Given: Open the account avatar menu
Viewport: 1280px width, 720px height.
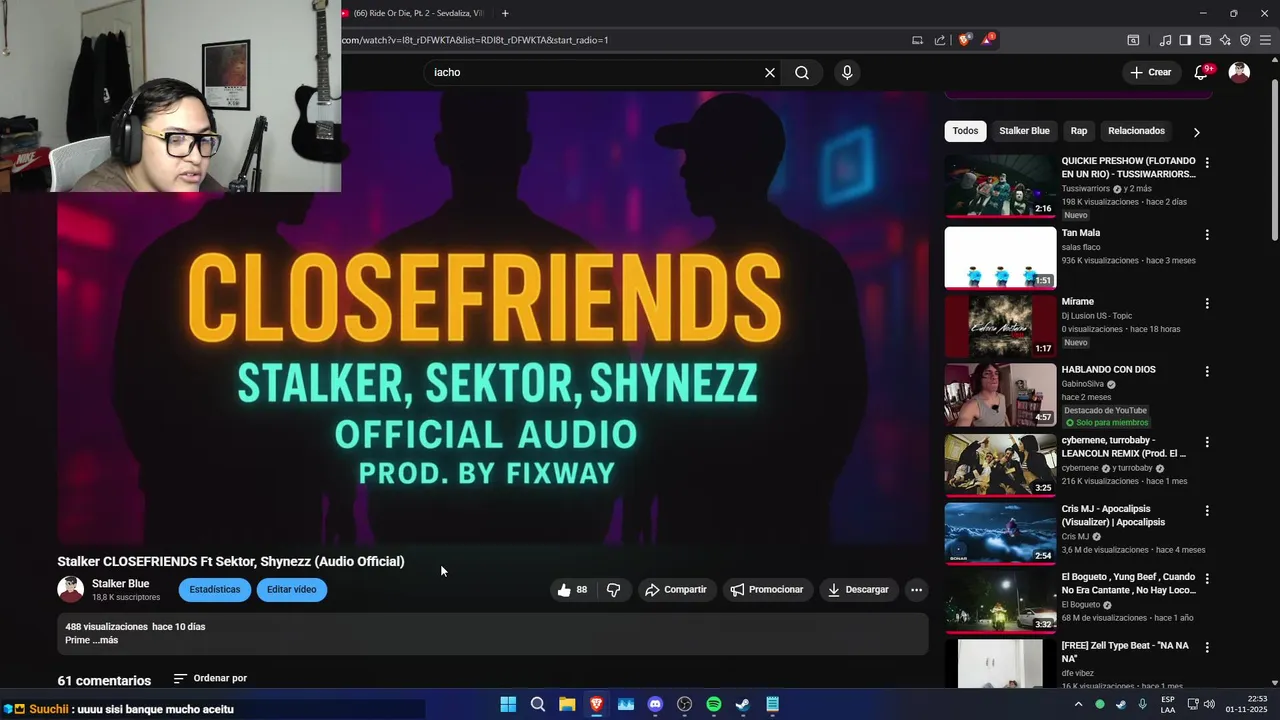Looking at the screenshot, I should coord(1239,72).
